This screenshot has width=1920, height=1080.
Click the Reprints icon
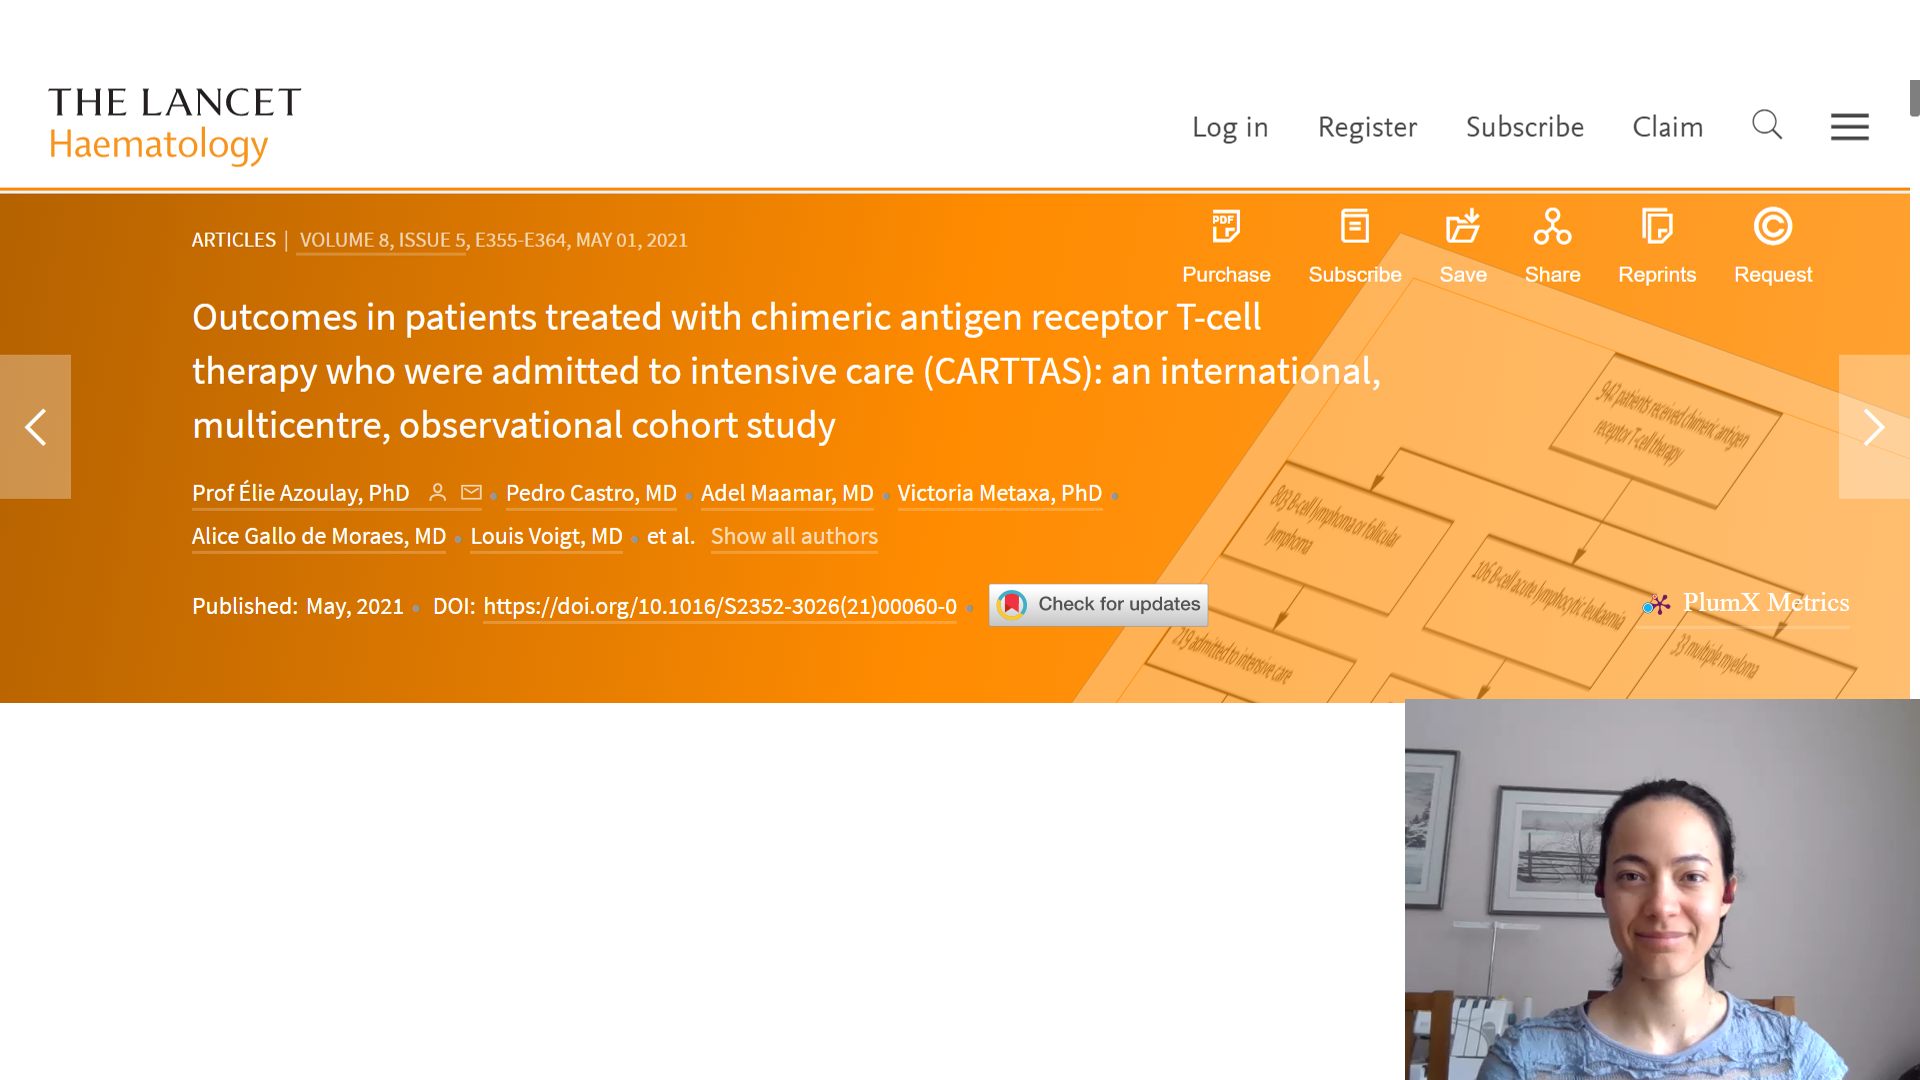[1657, 228]
